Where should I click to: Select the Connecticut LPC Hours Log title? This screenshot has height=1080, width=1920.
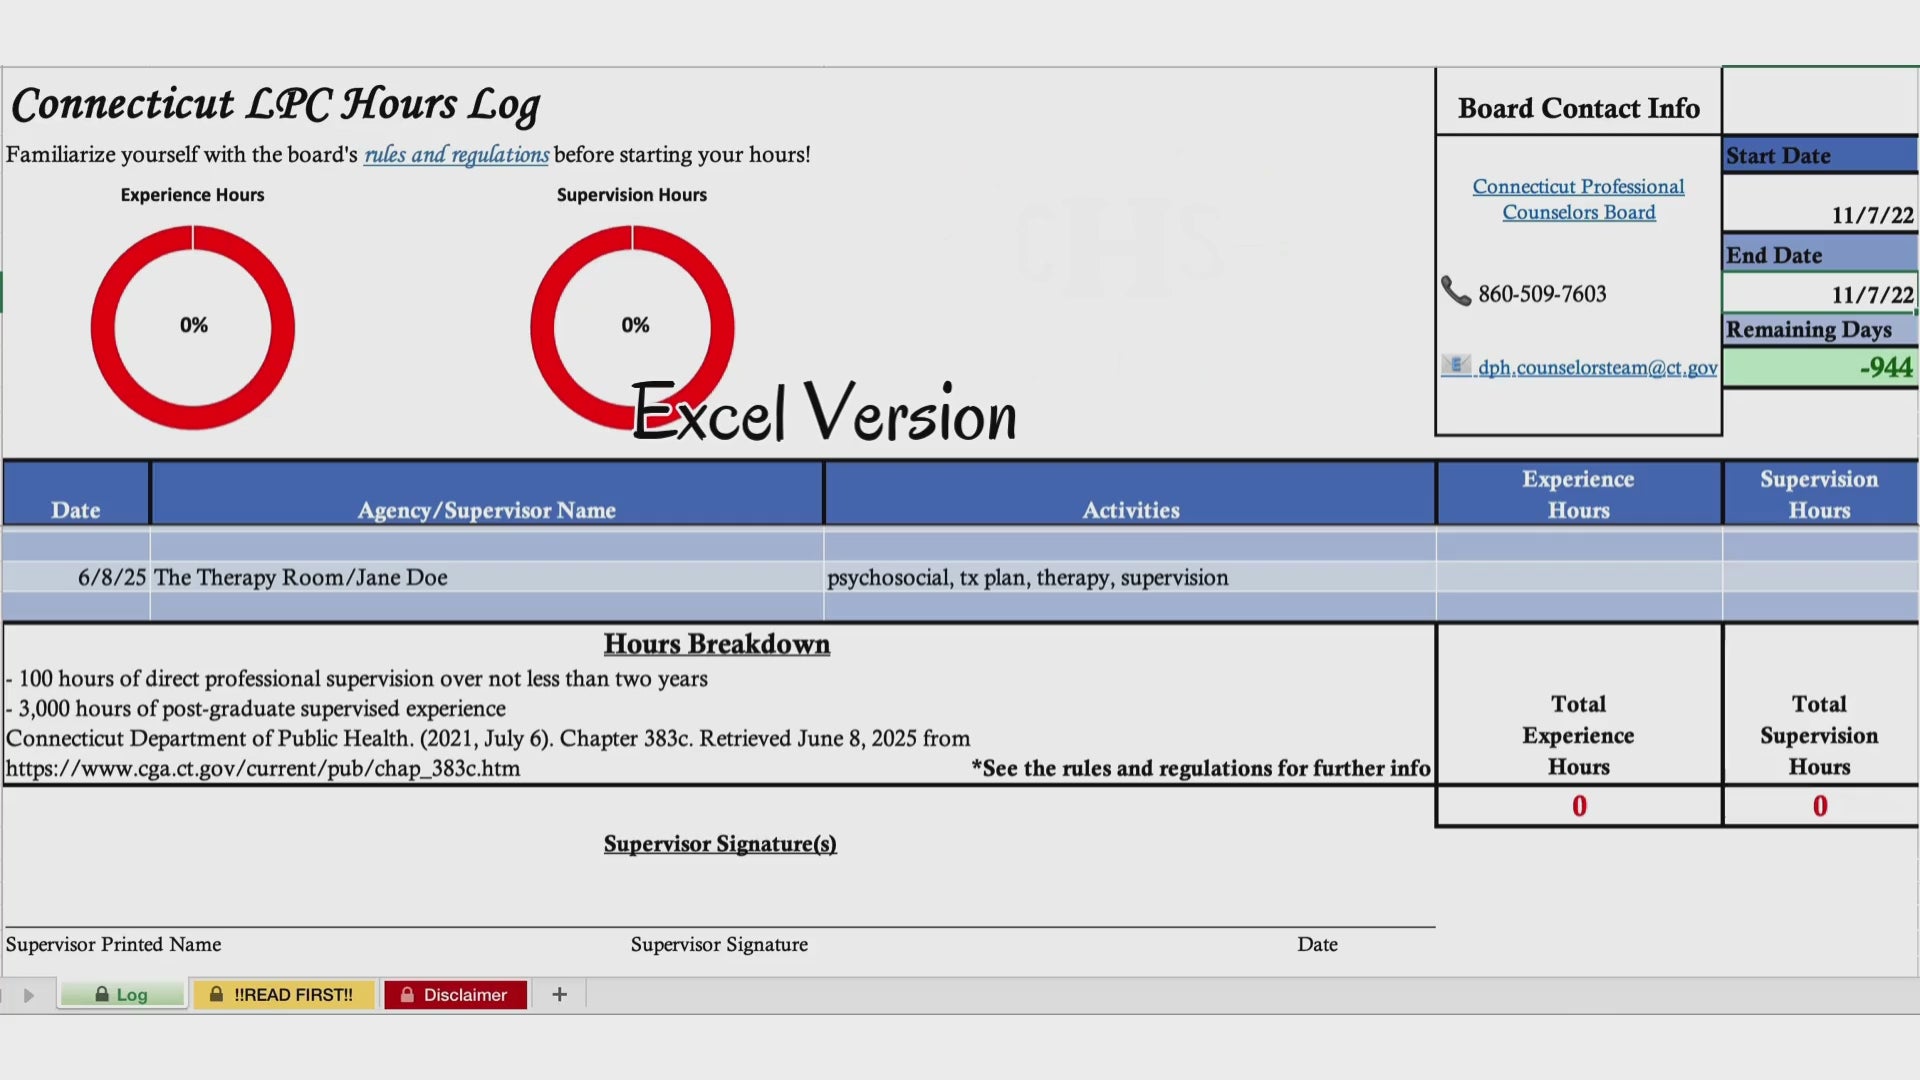[275, 106]
